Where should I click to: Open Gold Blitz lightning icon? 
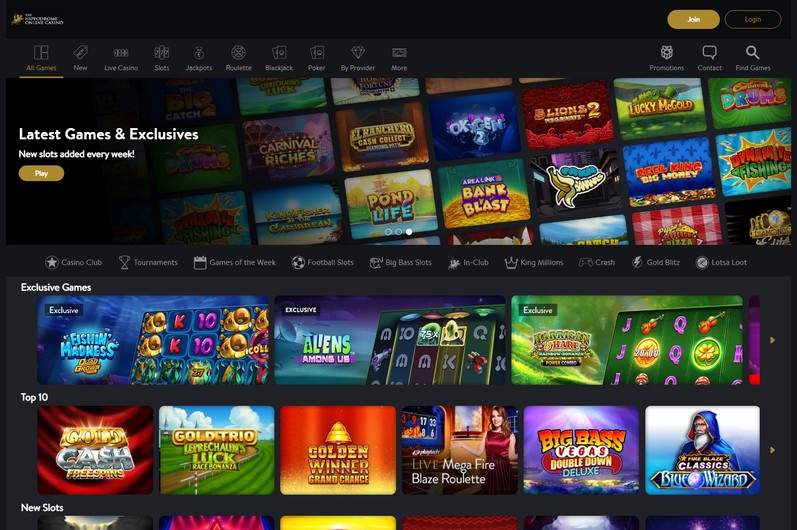(637, 262)
